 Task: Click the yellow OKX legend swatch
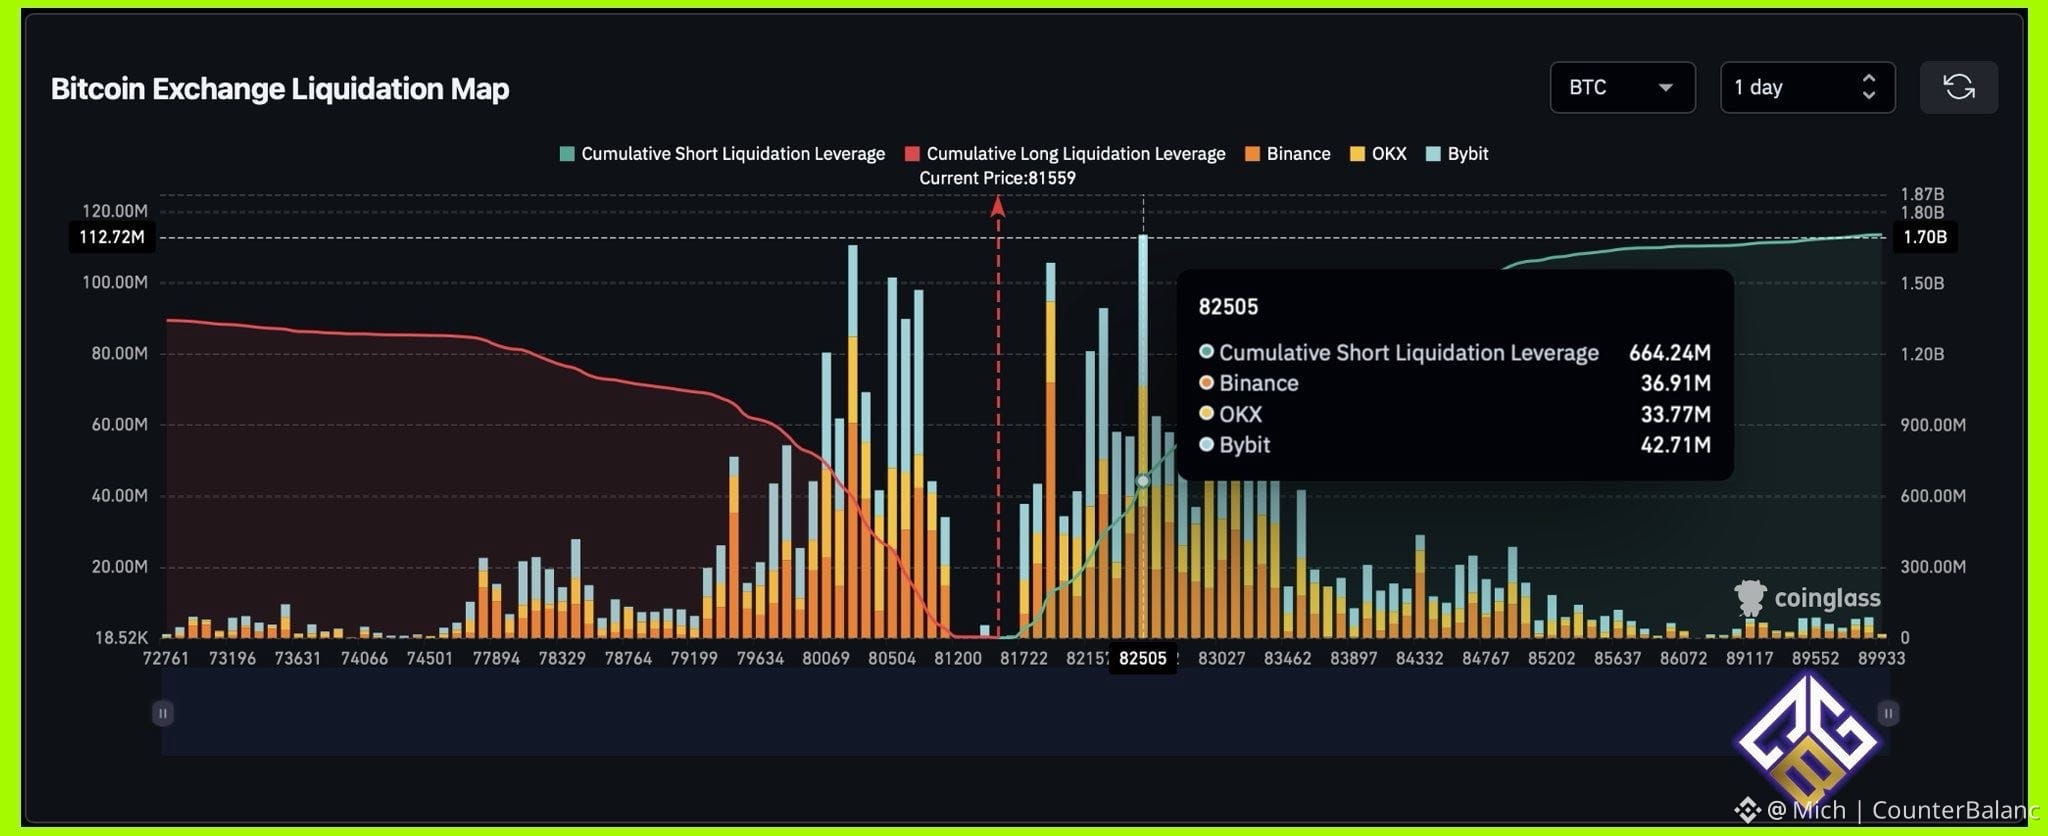1358,154
